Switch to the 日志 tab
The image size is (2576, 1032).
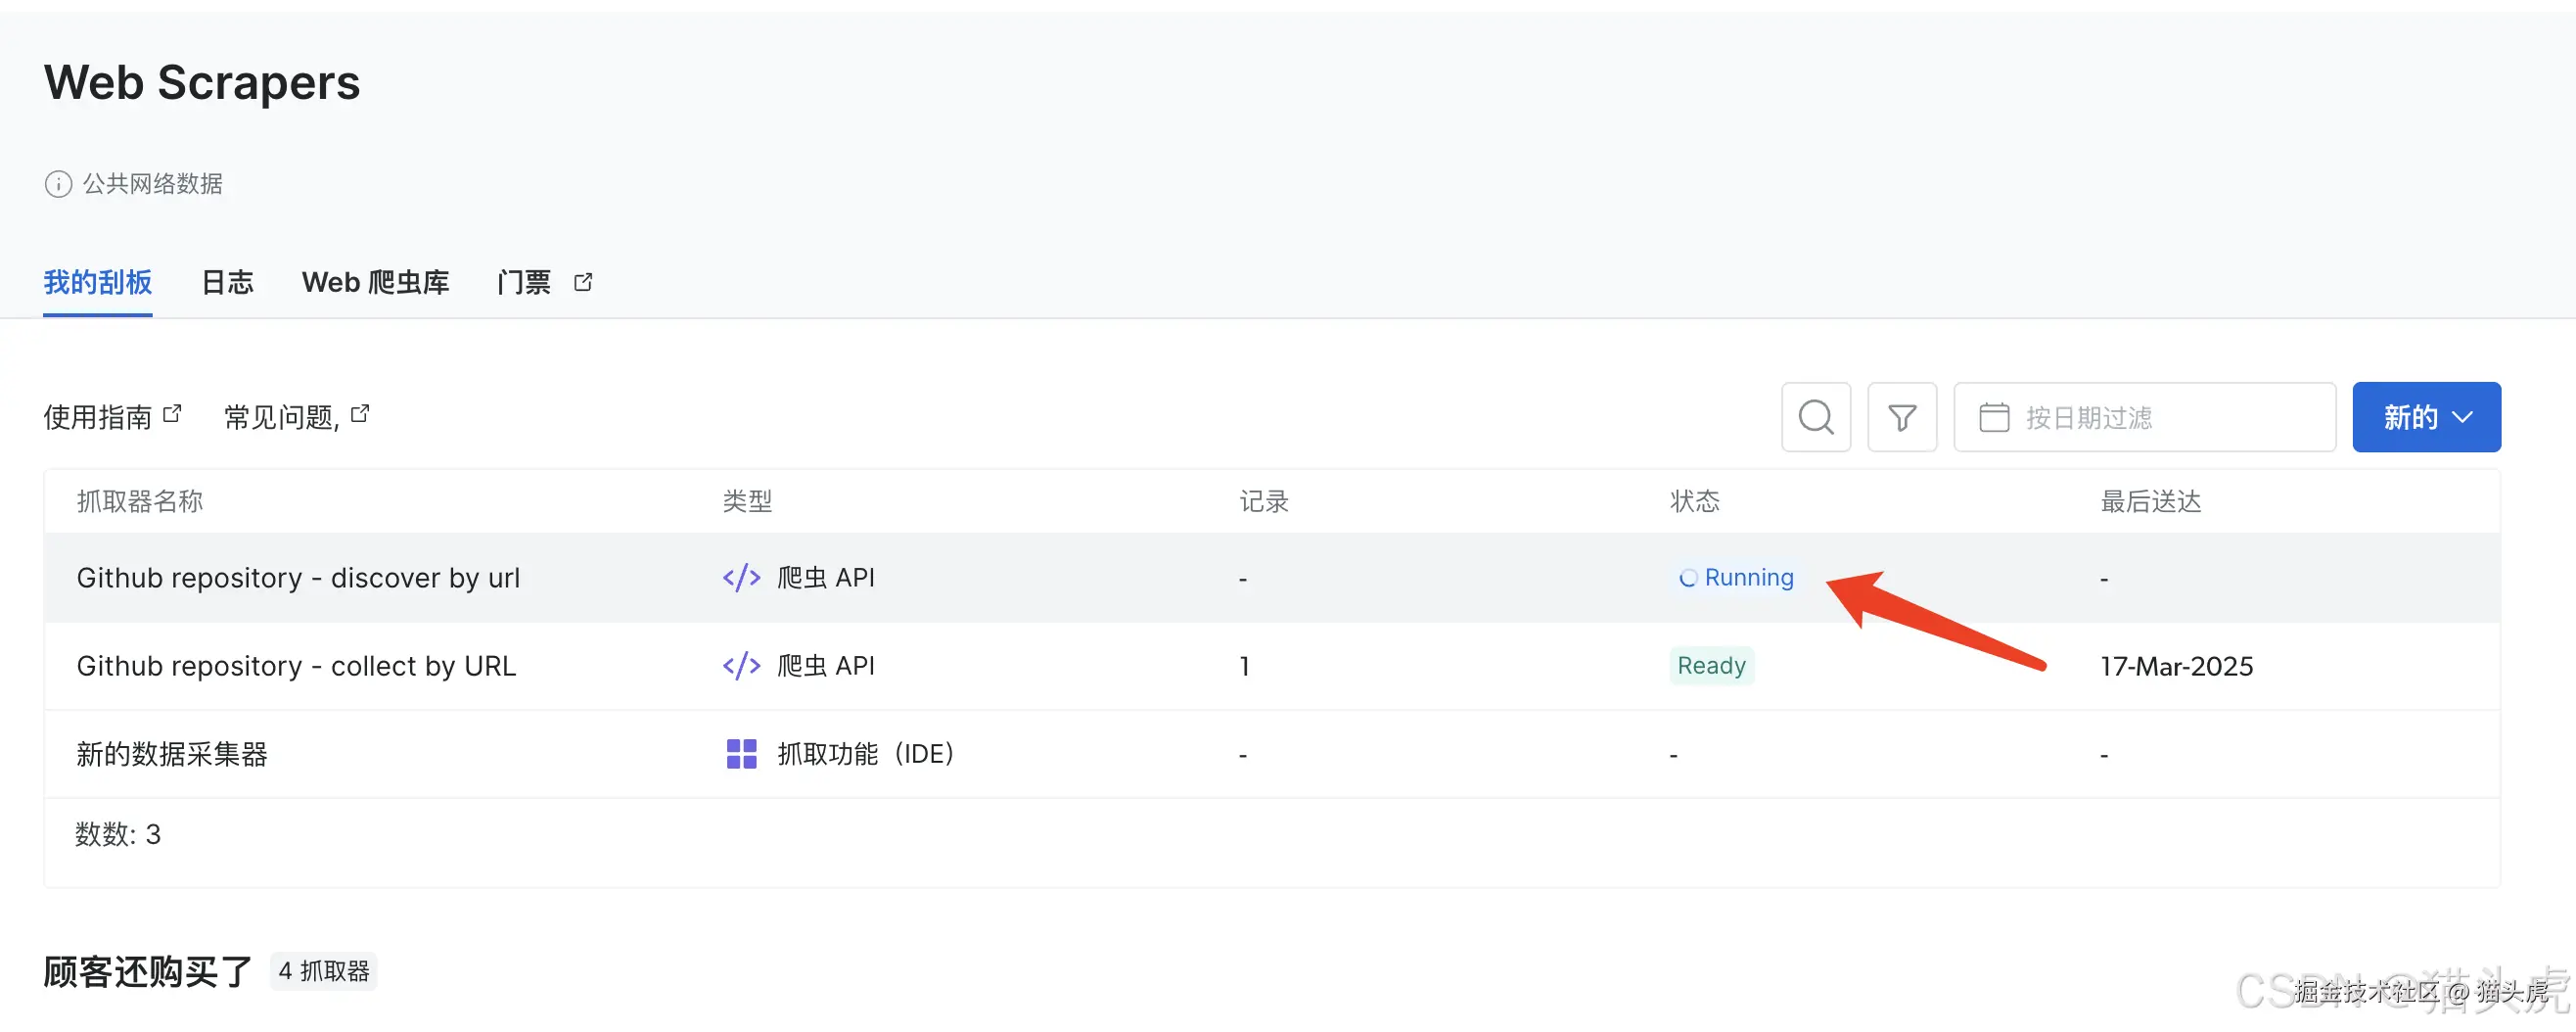(x=227, y=282)
